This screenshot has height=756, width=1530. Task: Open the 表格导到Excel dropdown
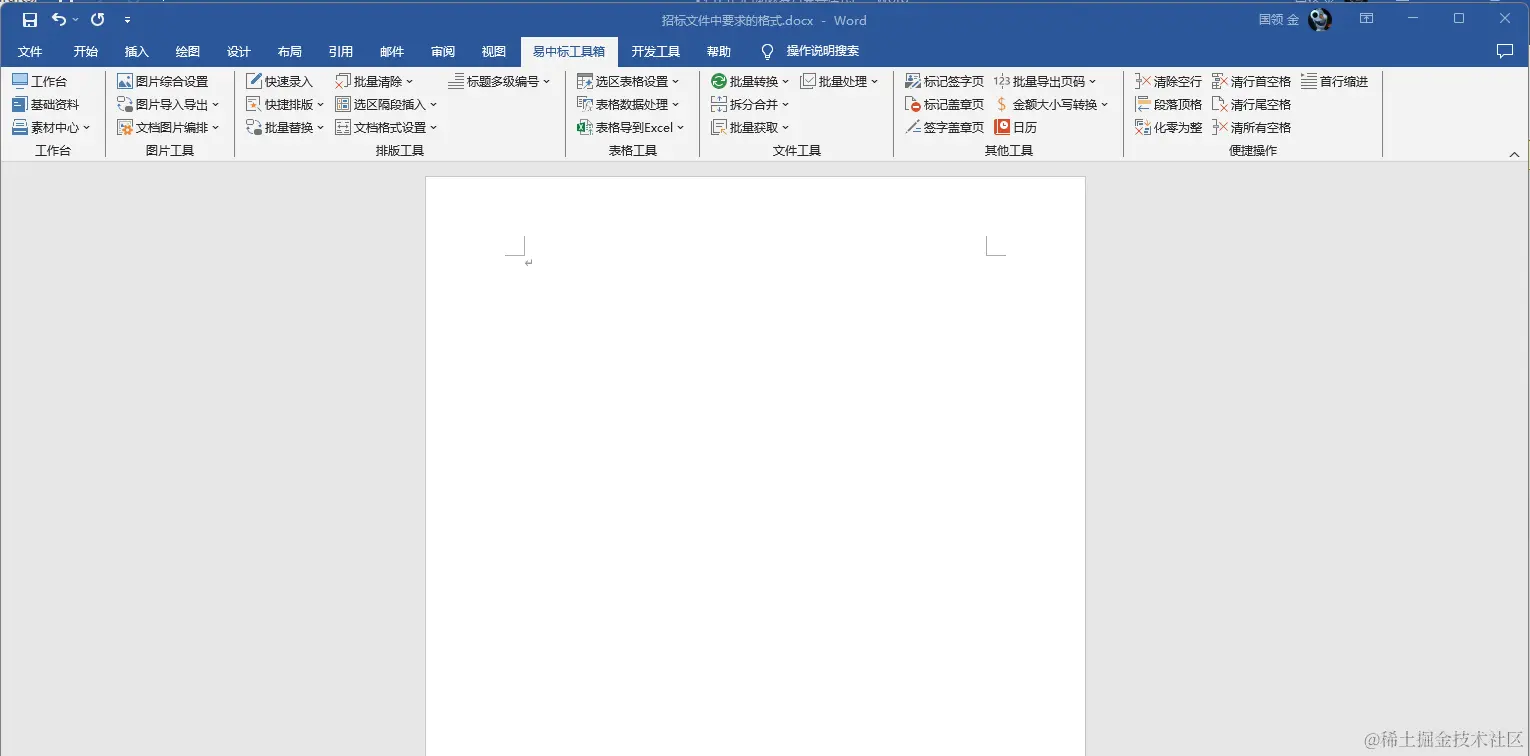(x=631, y=127)
